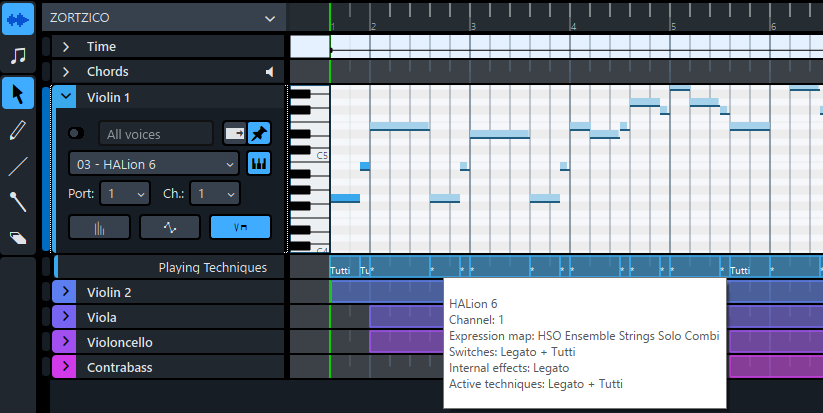Click the Chords track label
823x413 pixels.
click(108, 72)
